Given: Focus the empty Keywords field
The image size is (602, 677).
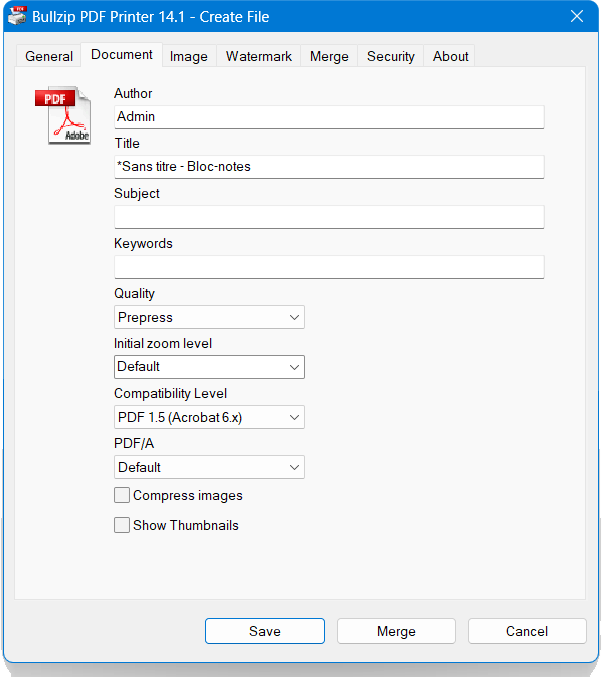Looking at the screenshot, I should 329,267.
